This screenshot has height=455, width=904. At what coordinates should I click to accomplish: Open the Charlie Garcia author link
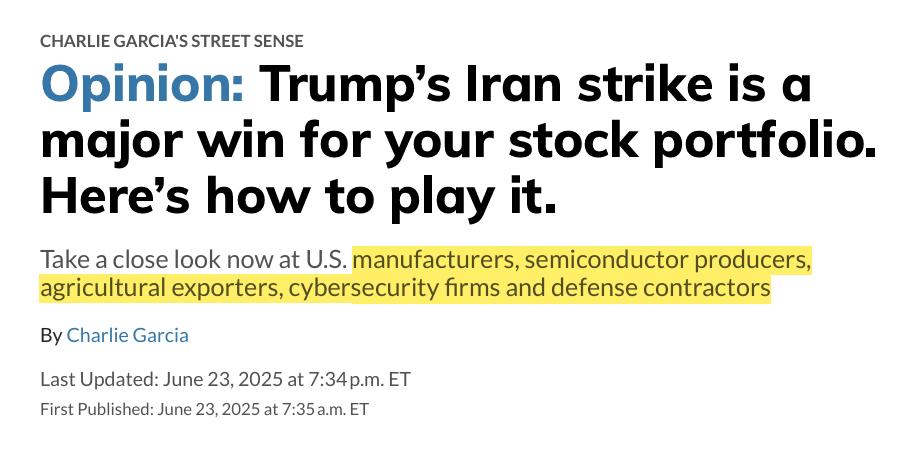point(127,336)
